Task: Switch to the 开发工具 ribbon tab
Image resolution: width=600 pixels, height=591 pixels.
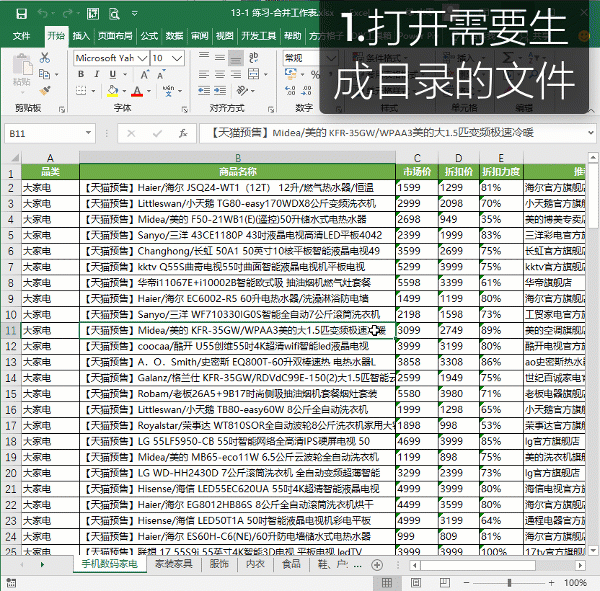Action: pyautogui.click(x=259, y=36)
